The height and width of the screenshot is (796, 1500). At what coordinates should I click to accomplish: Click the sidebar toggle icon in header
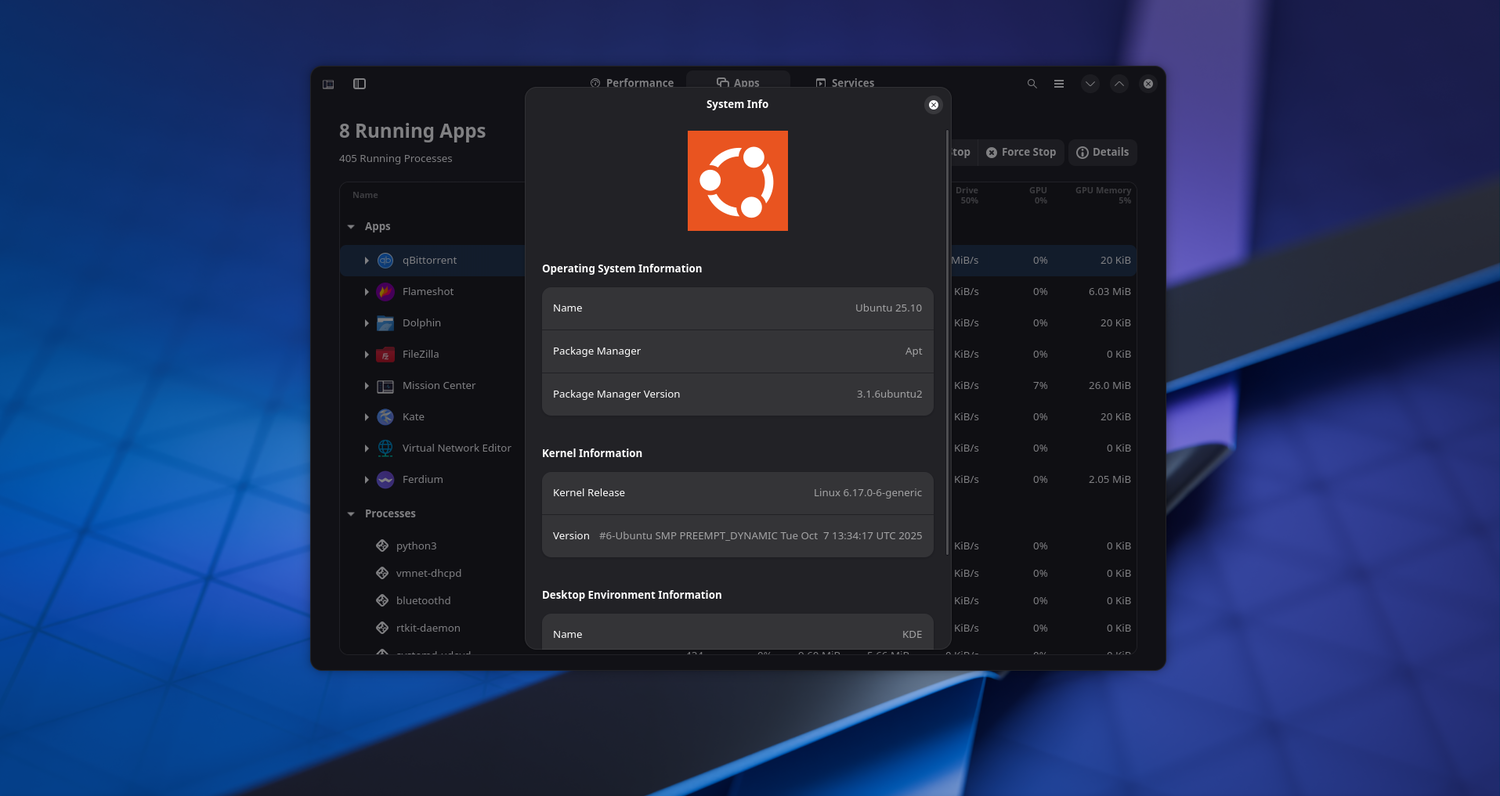click(360, 84)
